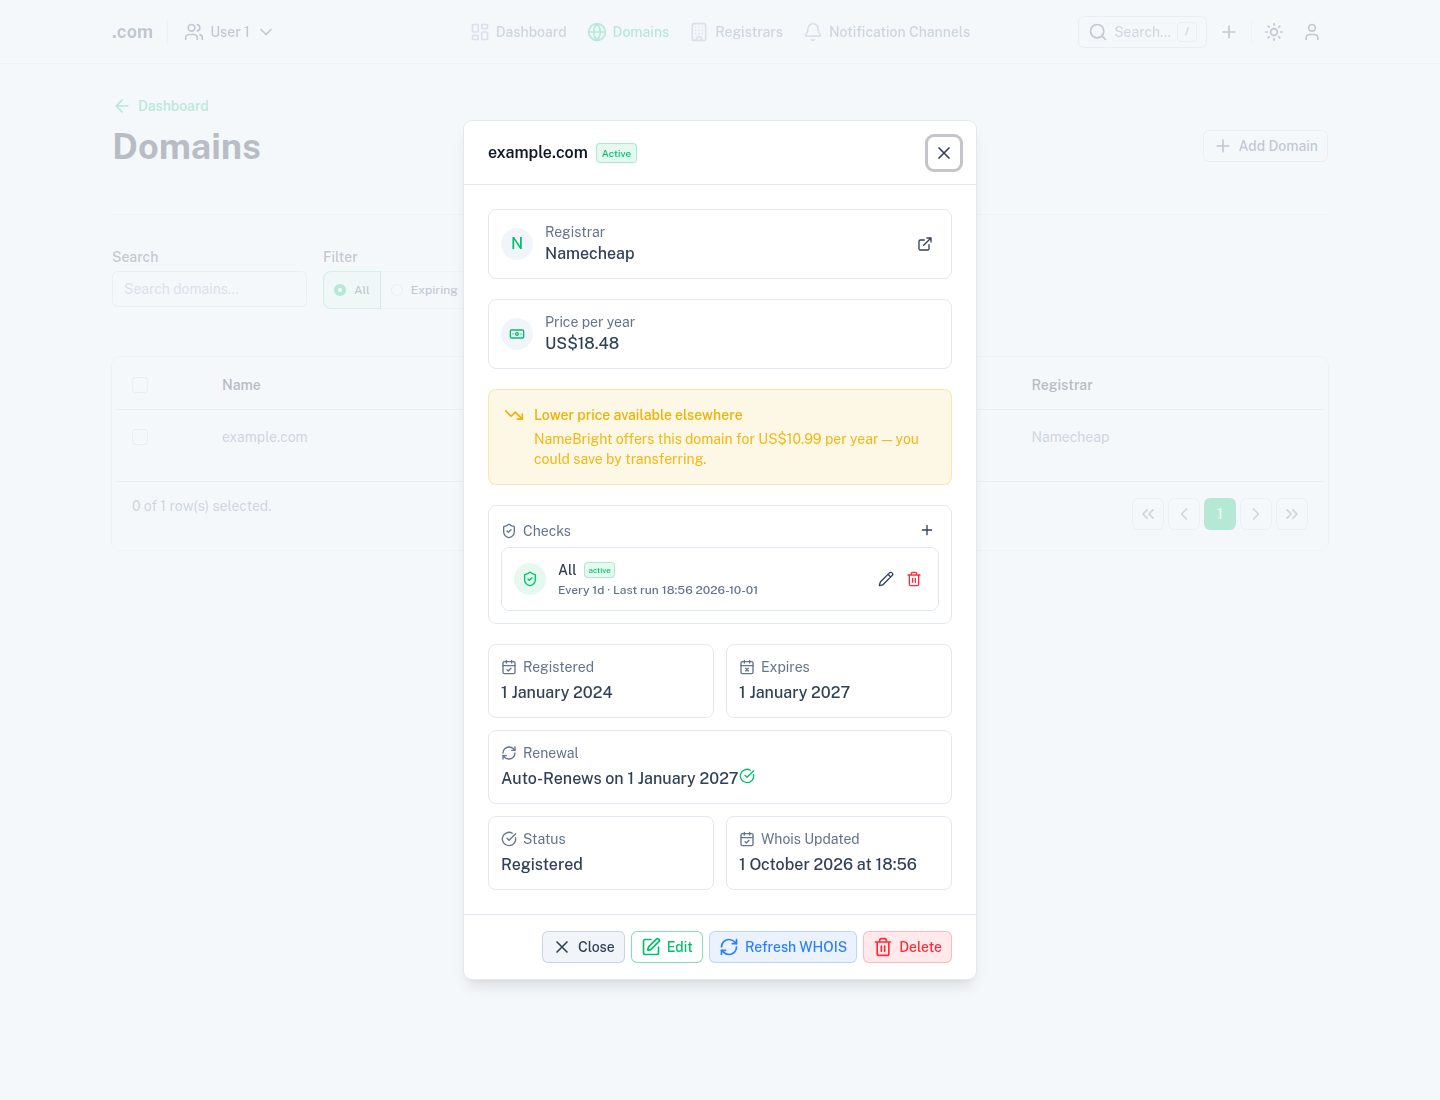The width and height of the screenshot is (1440, 1100).
Task: Click the 'Lower price available elsewhere' heading
Action: coord(638,415)
